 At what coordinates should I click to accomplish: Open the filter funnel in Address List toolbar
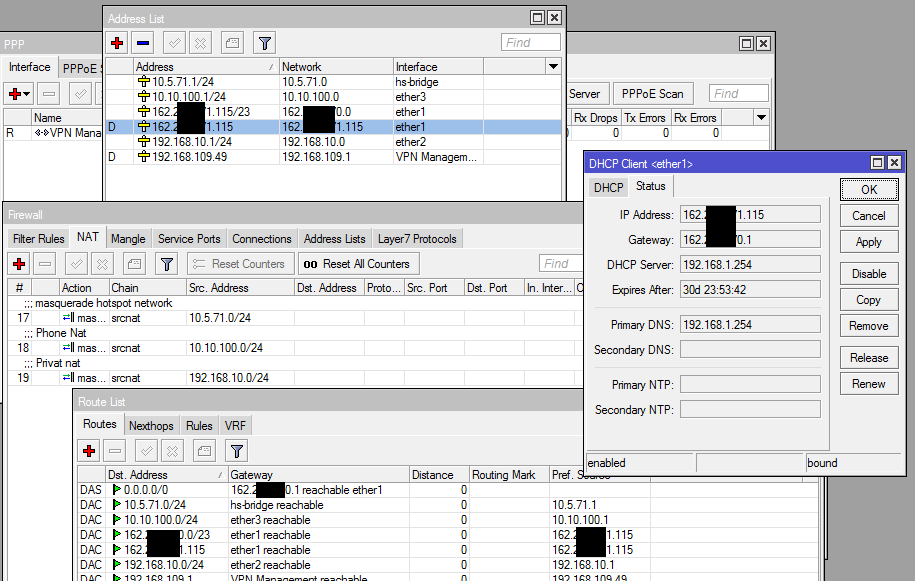[264, 43]
